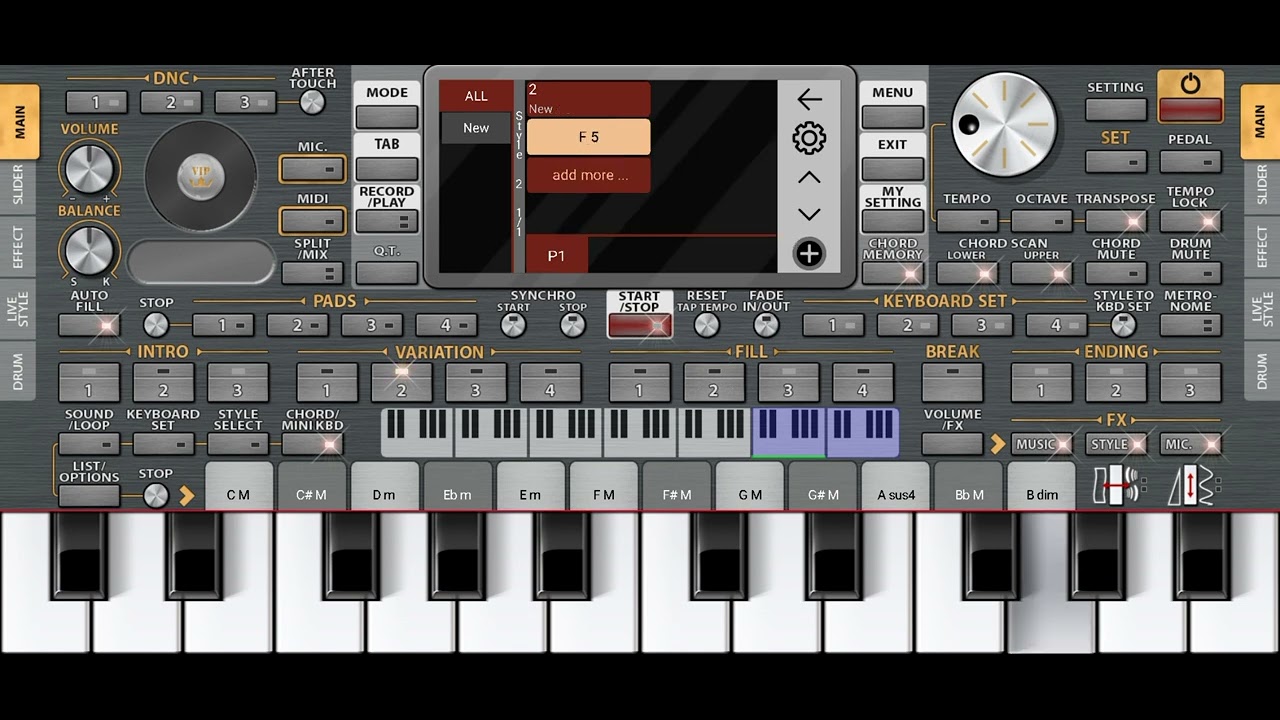This screenshot has height=720, width=1280.
Task: Switch to the right DRUM tab
Action: [1260, 372]
